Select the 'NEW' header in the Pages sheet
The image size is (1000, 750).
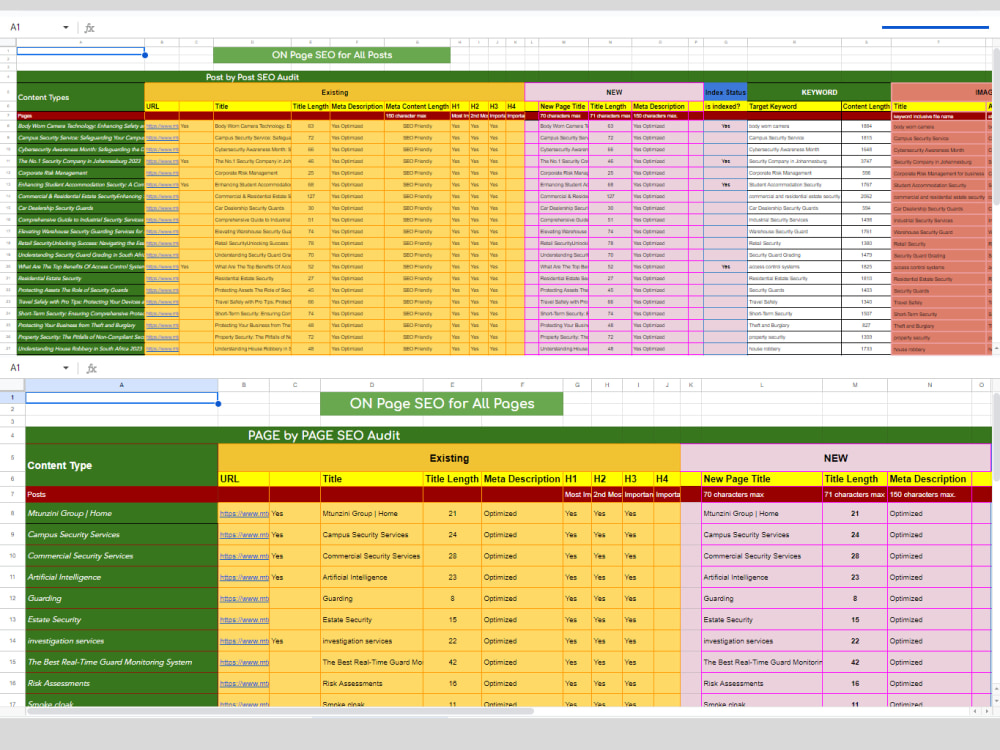pyautogui.click(x=835, y=458)
